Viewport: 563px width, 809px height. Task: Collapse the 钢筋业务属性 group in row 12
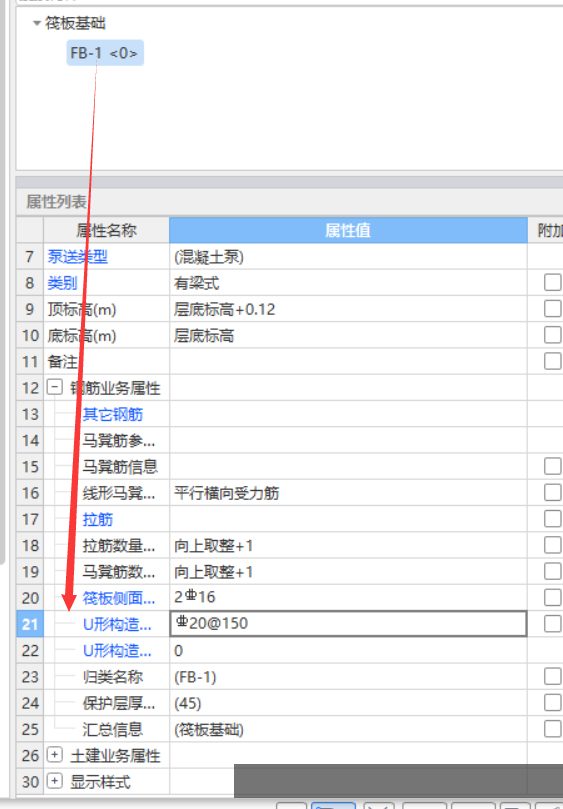(x=55, y=387)
